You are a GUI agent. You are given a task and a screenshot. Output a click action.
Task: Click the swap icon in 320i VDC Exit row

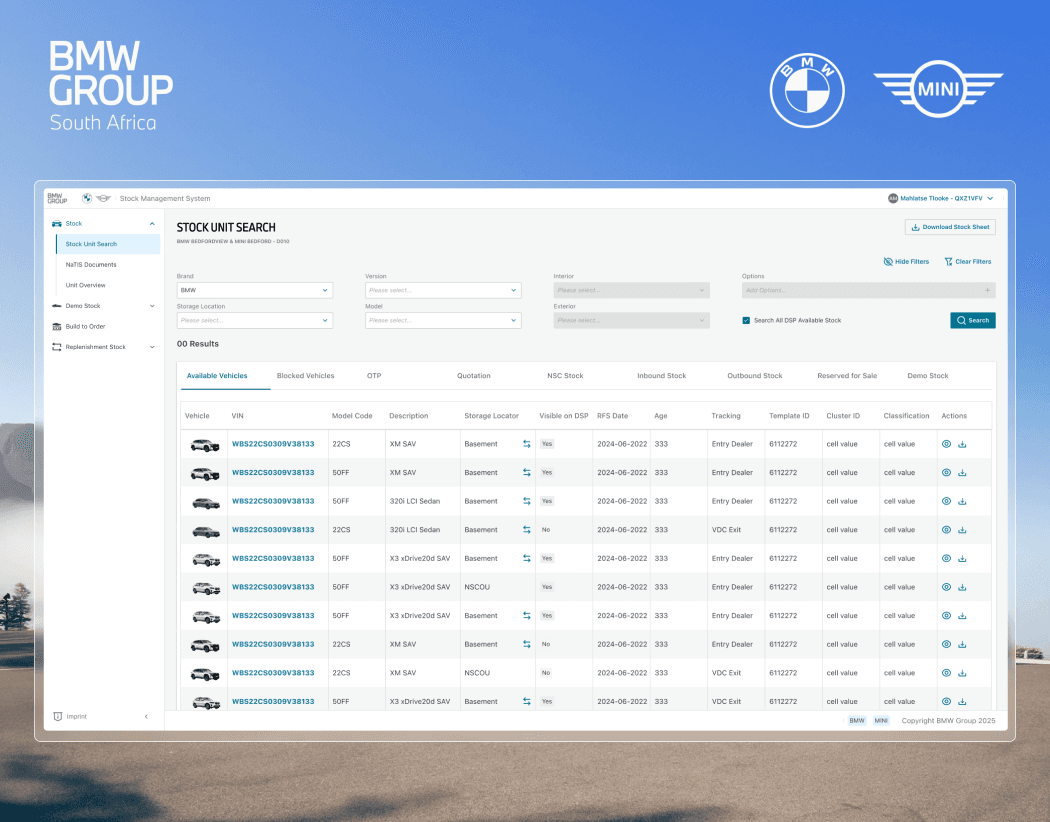click(x=526, y=529)
